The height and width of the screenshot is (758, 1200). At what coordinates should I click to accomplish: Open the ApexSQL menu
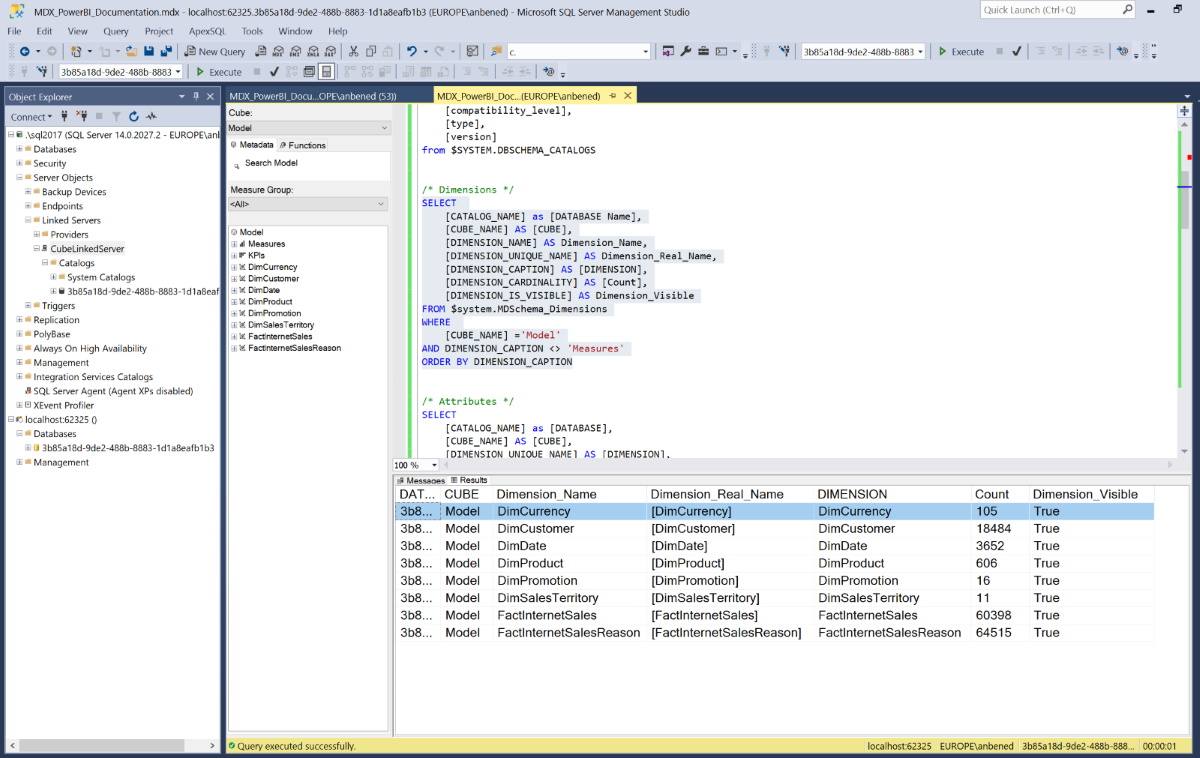click(x=207, y=31)
